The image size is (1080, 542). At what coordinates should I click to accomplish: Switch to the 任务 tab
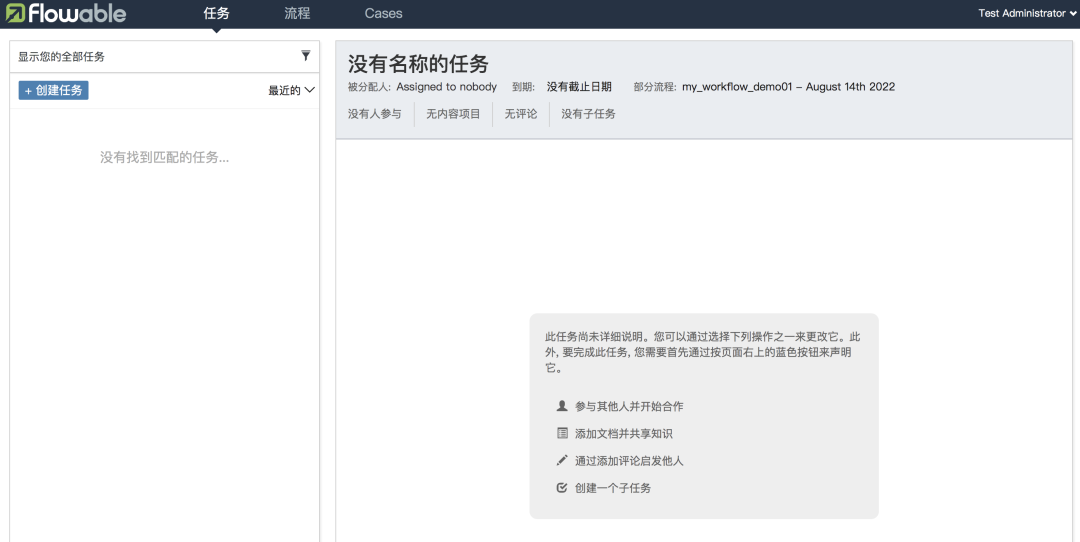pos(216,13)
